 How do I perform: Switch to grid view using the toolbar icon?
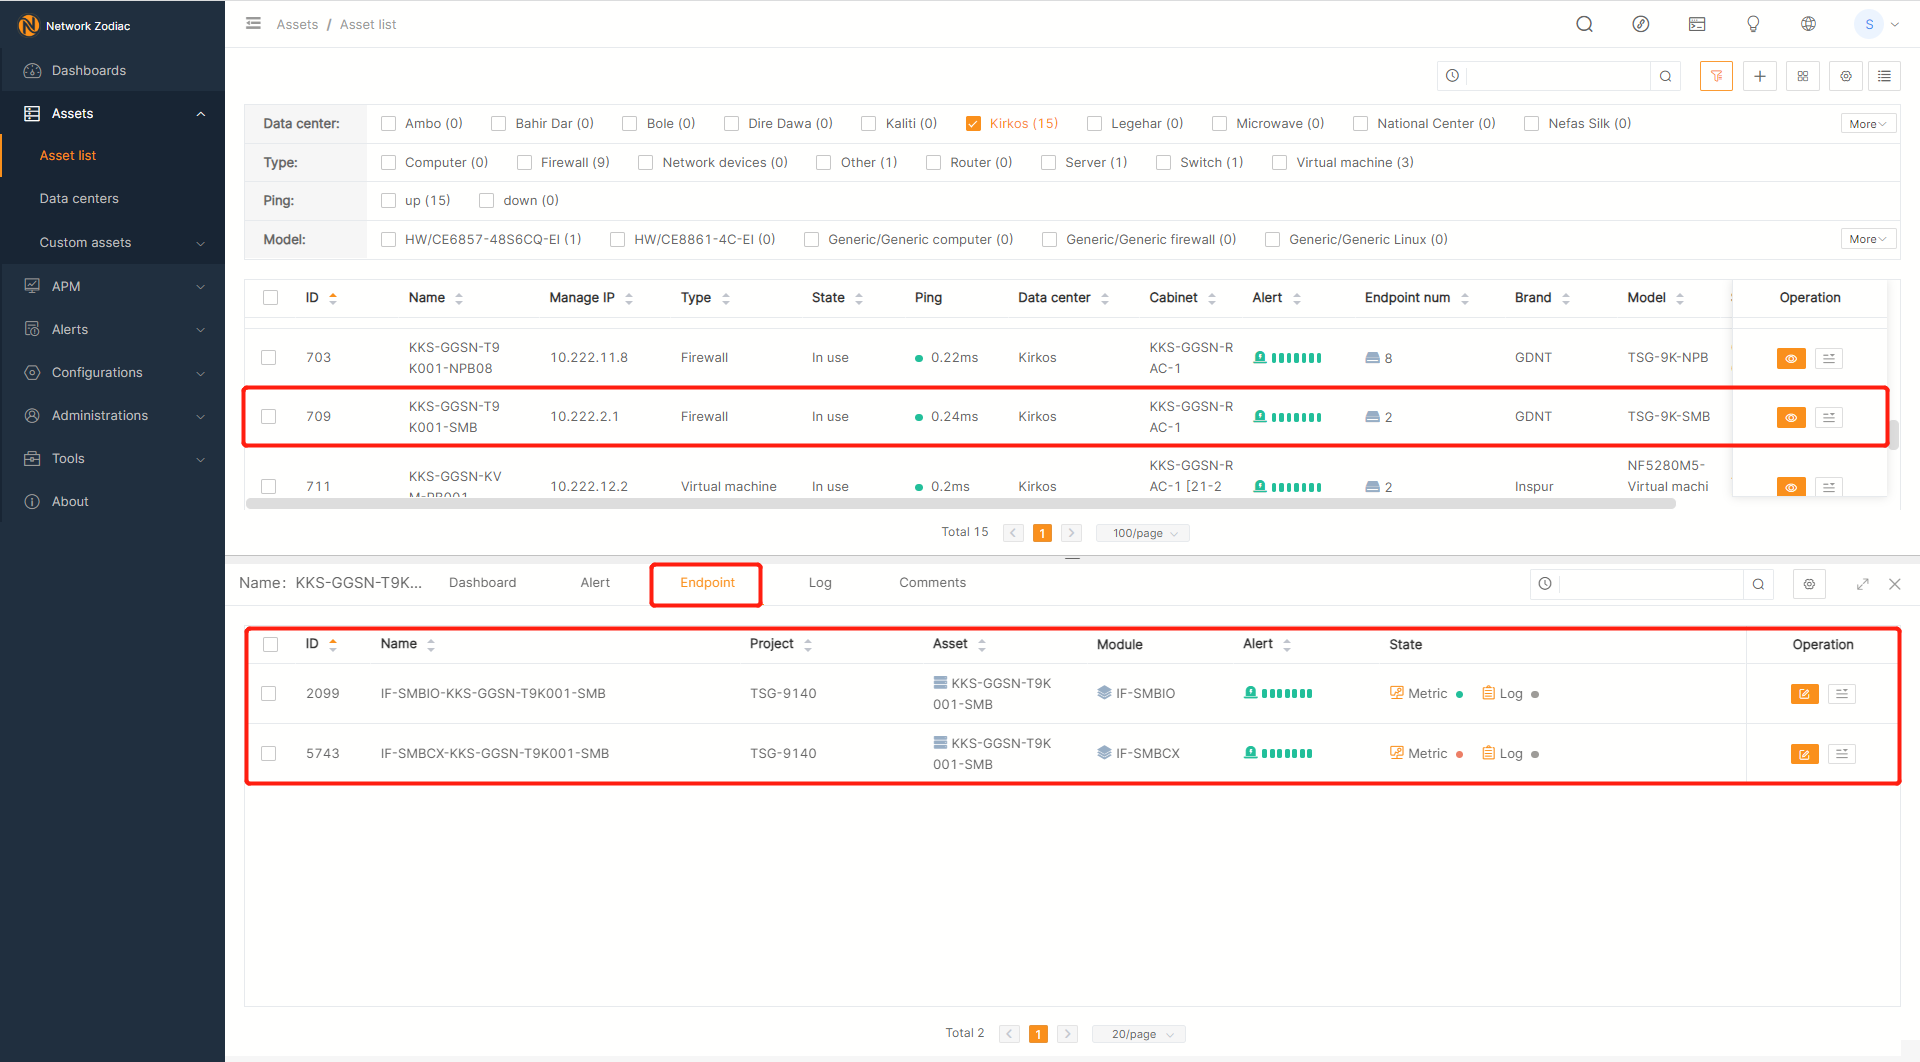click(x=1802, y=76)
